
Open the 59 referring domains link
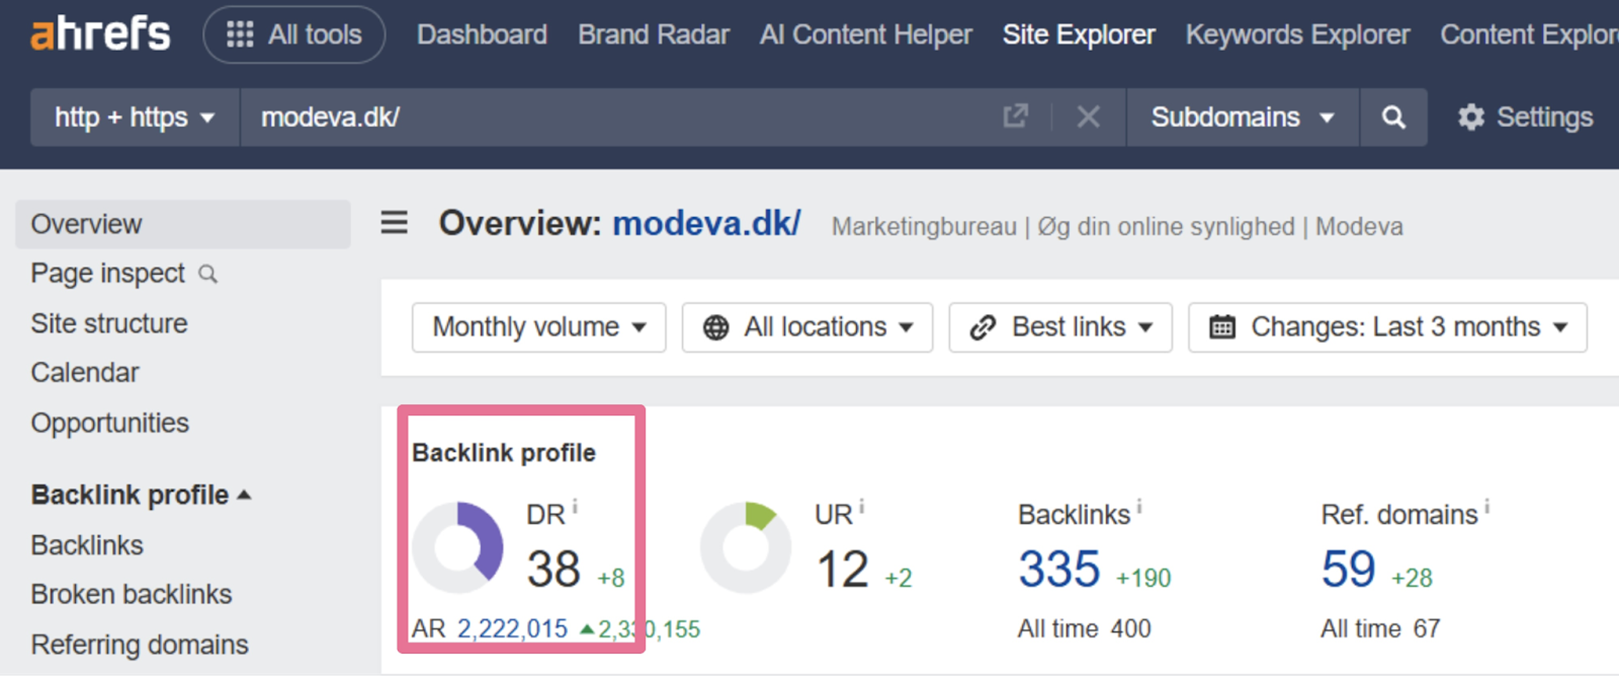[x=1348, y=569]
